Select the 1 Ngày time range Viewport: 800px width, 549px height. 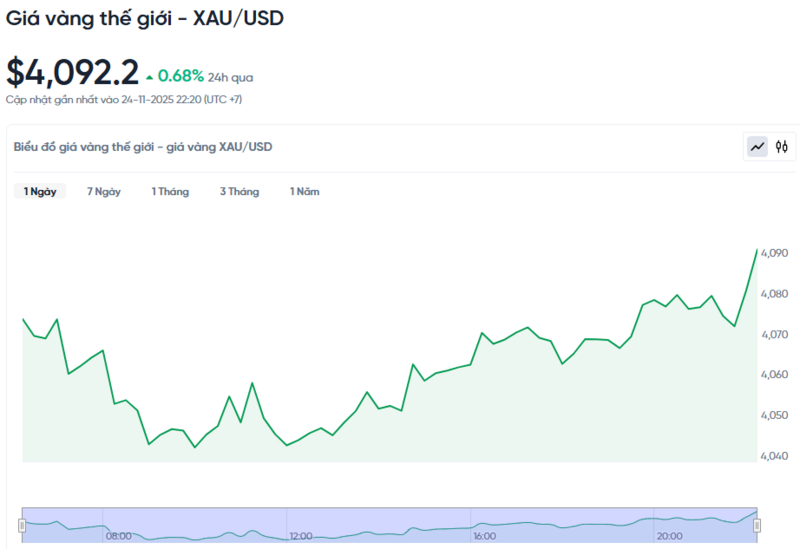[x=40, y=191]
